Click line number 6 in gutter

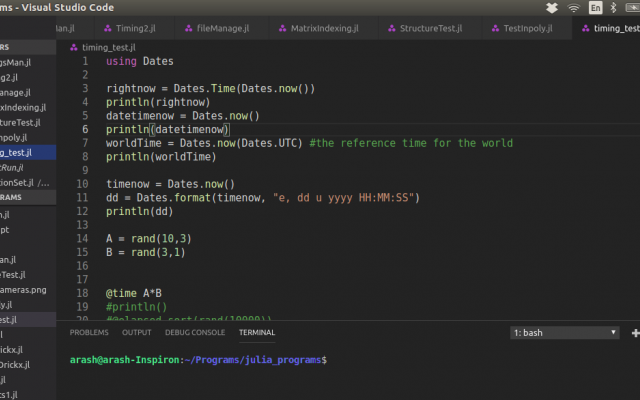[x=85, y=129]
